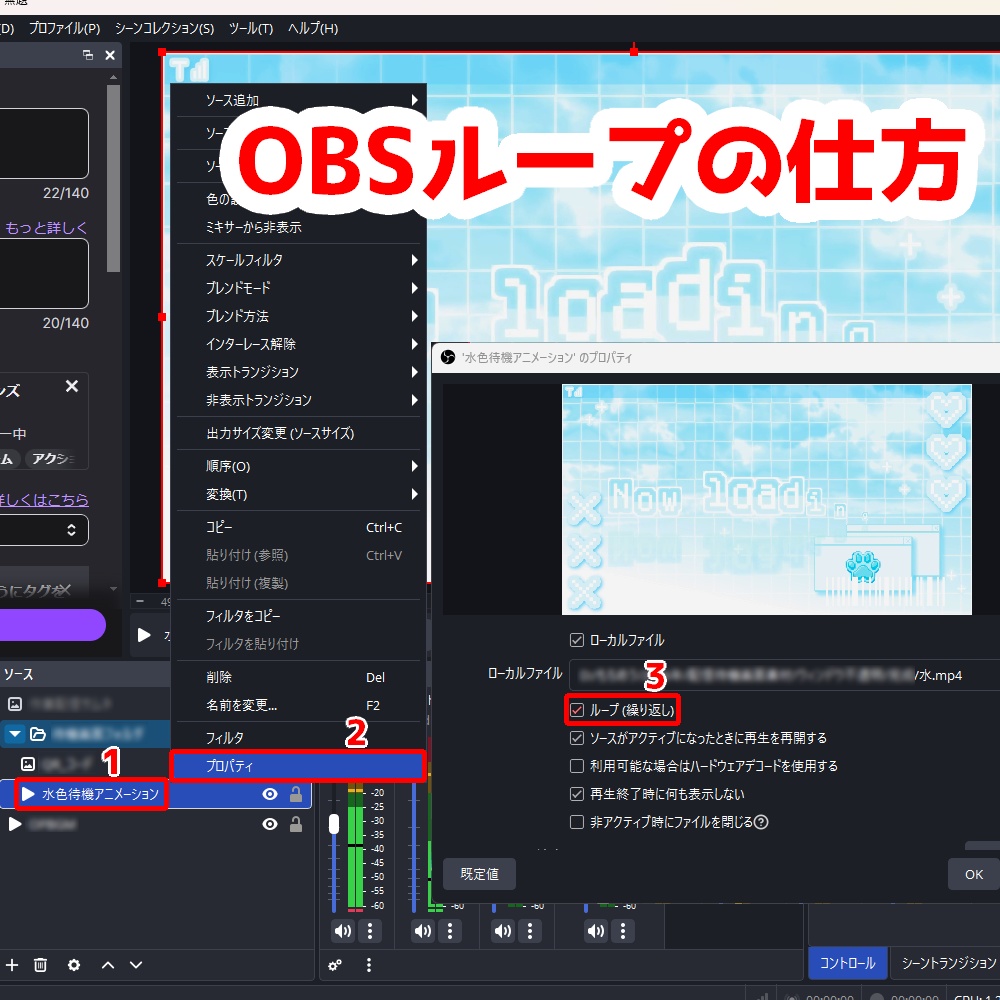This screenshot has width=1000, height=1000.
Task: Collapse the source group folder triangle
Action: click(x=13, y=734)
